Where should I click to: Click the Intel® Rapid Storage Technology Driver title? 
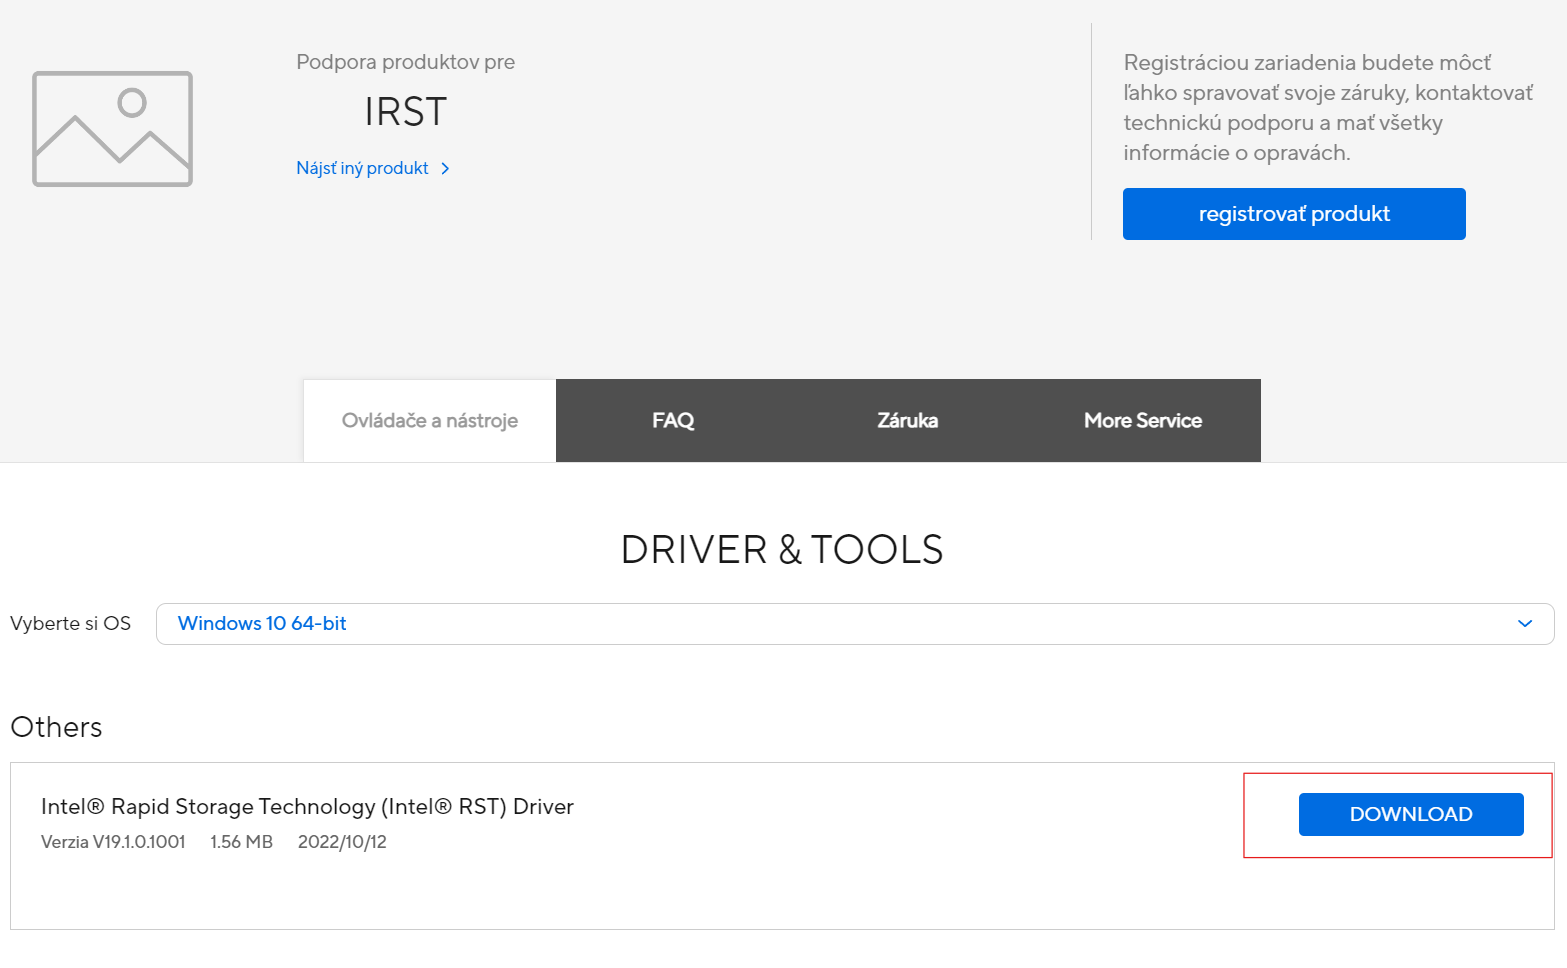point(307,806)
